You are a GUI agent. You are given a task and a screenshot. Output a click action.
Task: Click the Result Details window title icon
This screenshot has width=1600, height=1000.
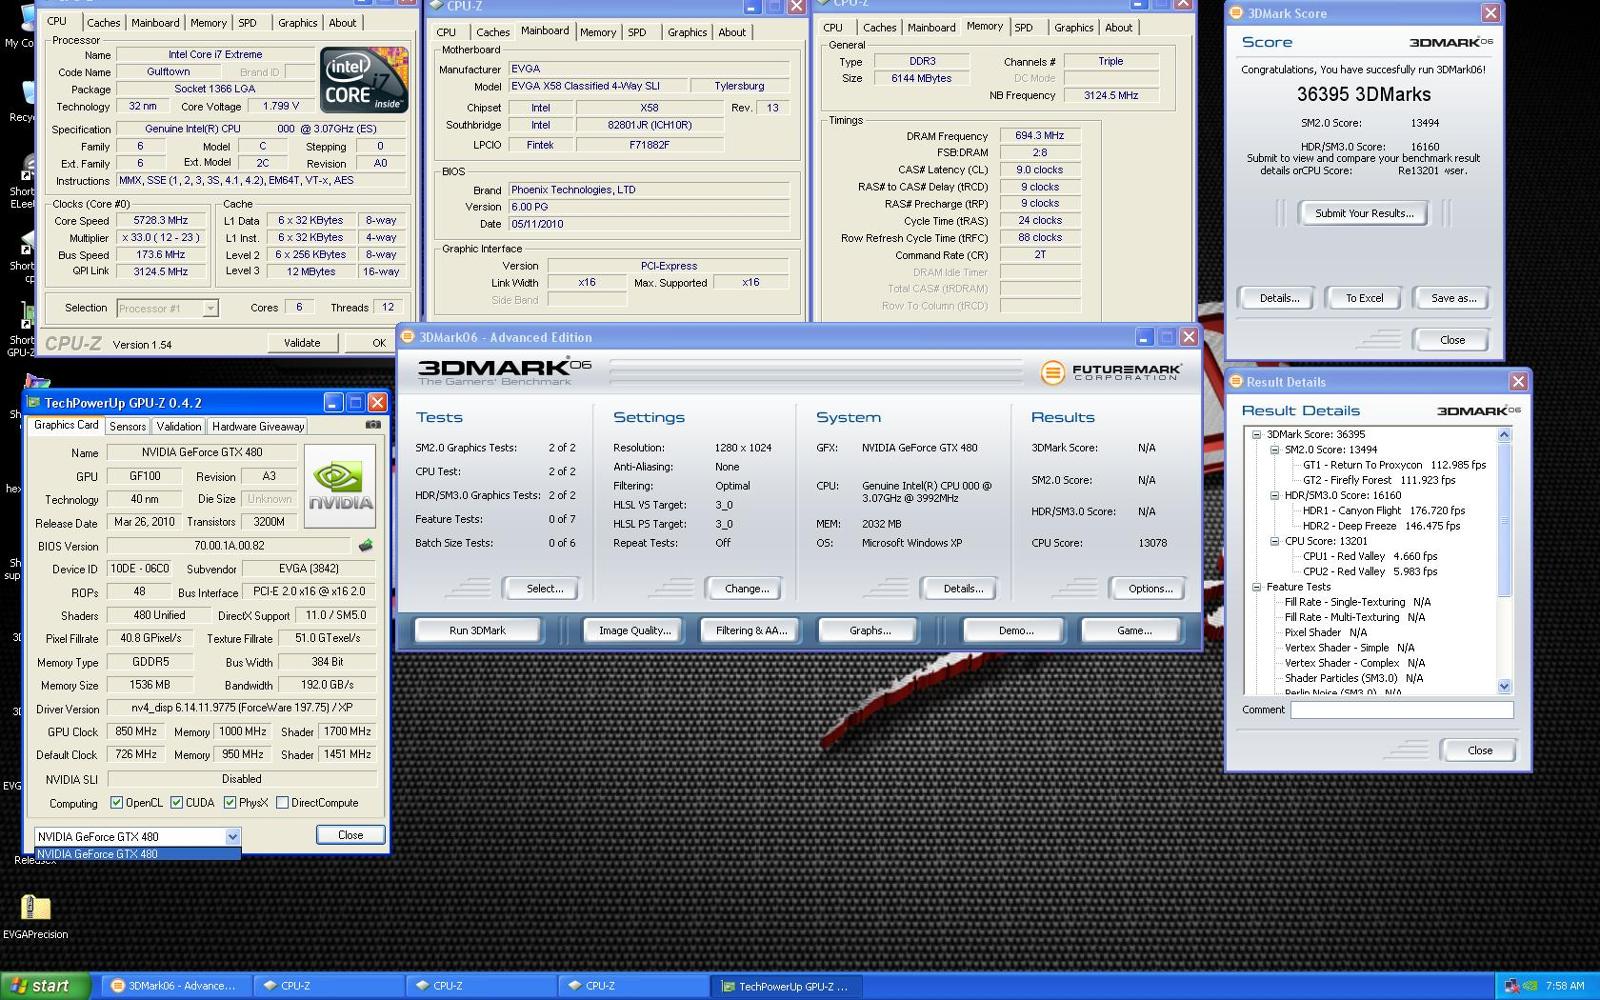coord(1235,381)
